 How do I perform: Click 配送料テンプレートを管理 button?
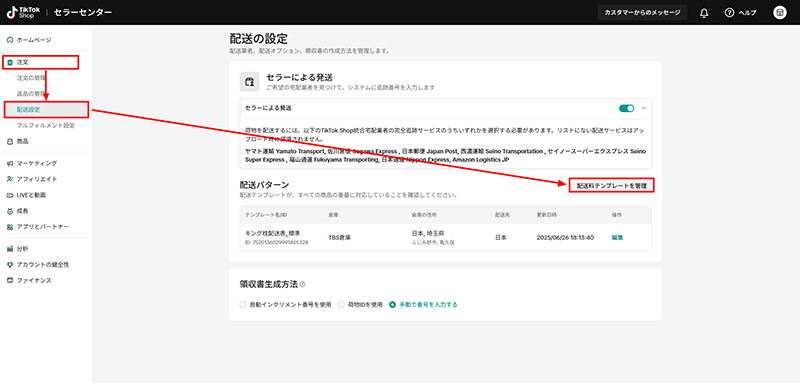611,186
